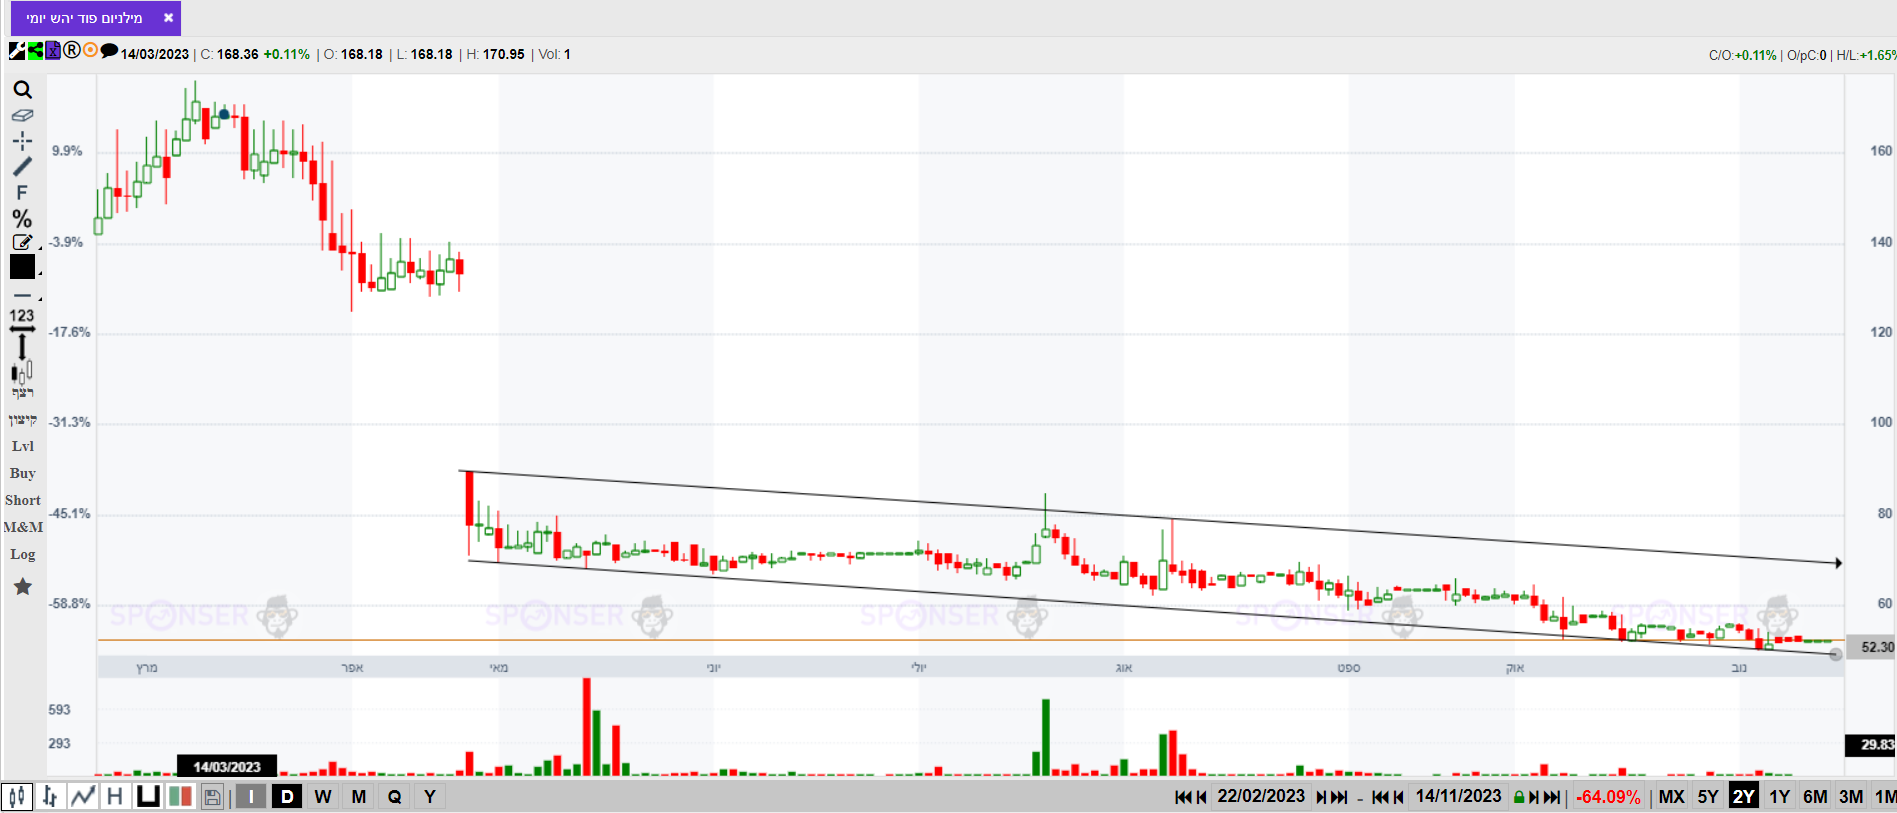Click the Lvl tool button
1897x813 pixels.
pyautogui.click(x=22, y=446)
